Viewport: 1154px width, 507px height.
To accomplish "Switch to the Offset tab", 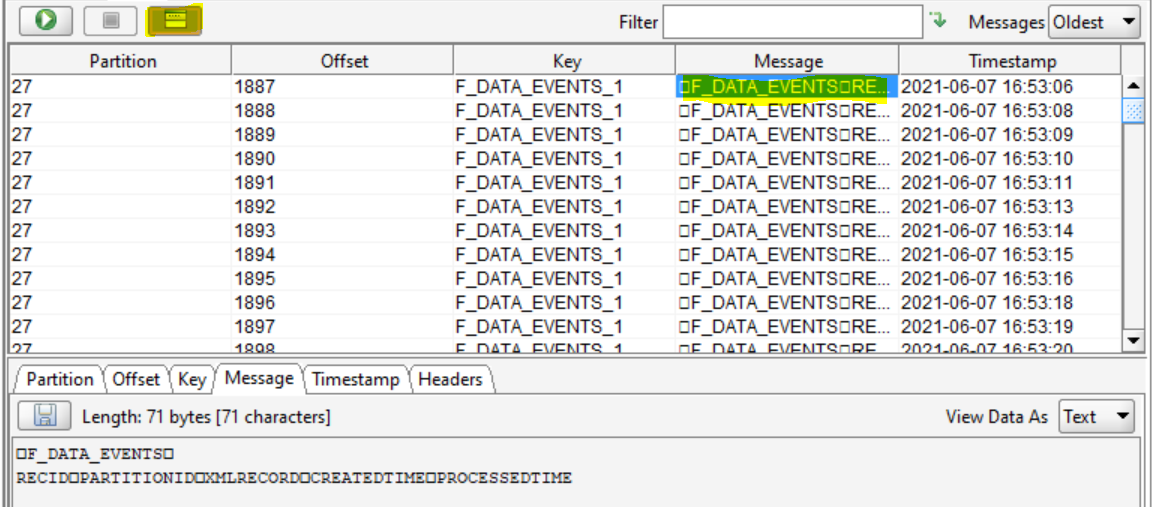I will coord(136,379).
